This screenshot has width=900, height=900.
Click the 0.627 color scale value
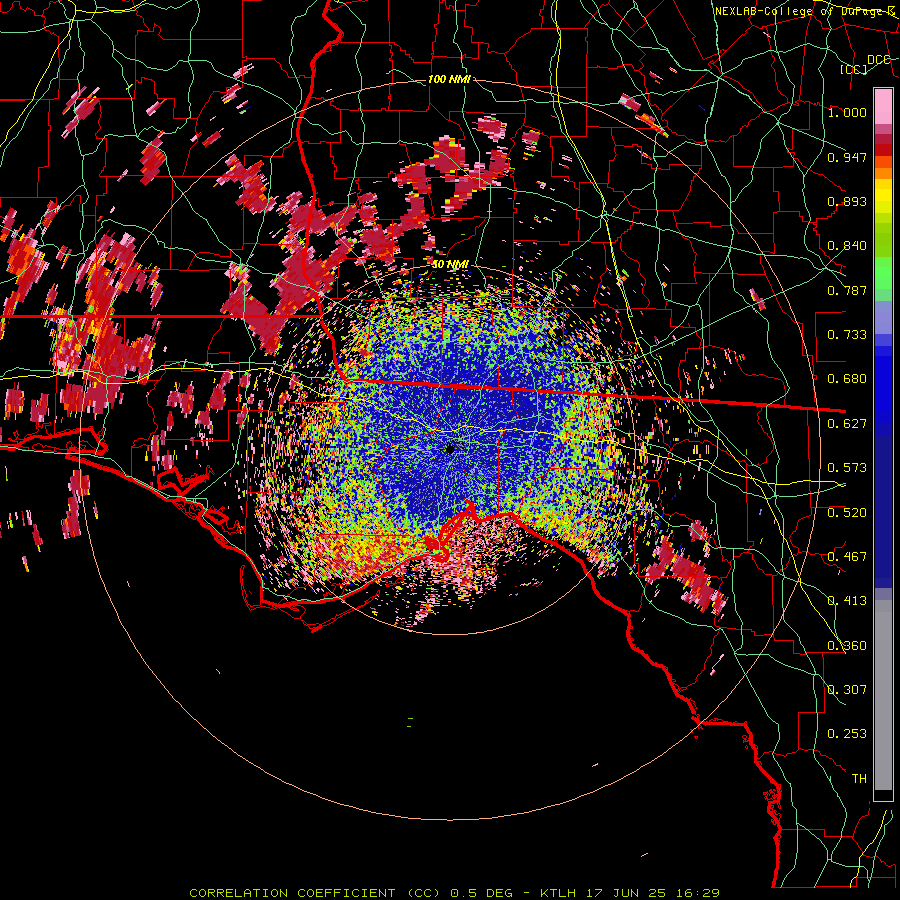847,424
